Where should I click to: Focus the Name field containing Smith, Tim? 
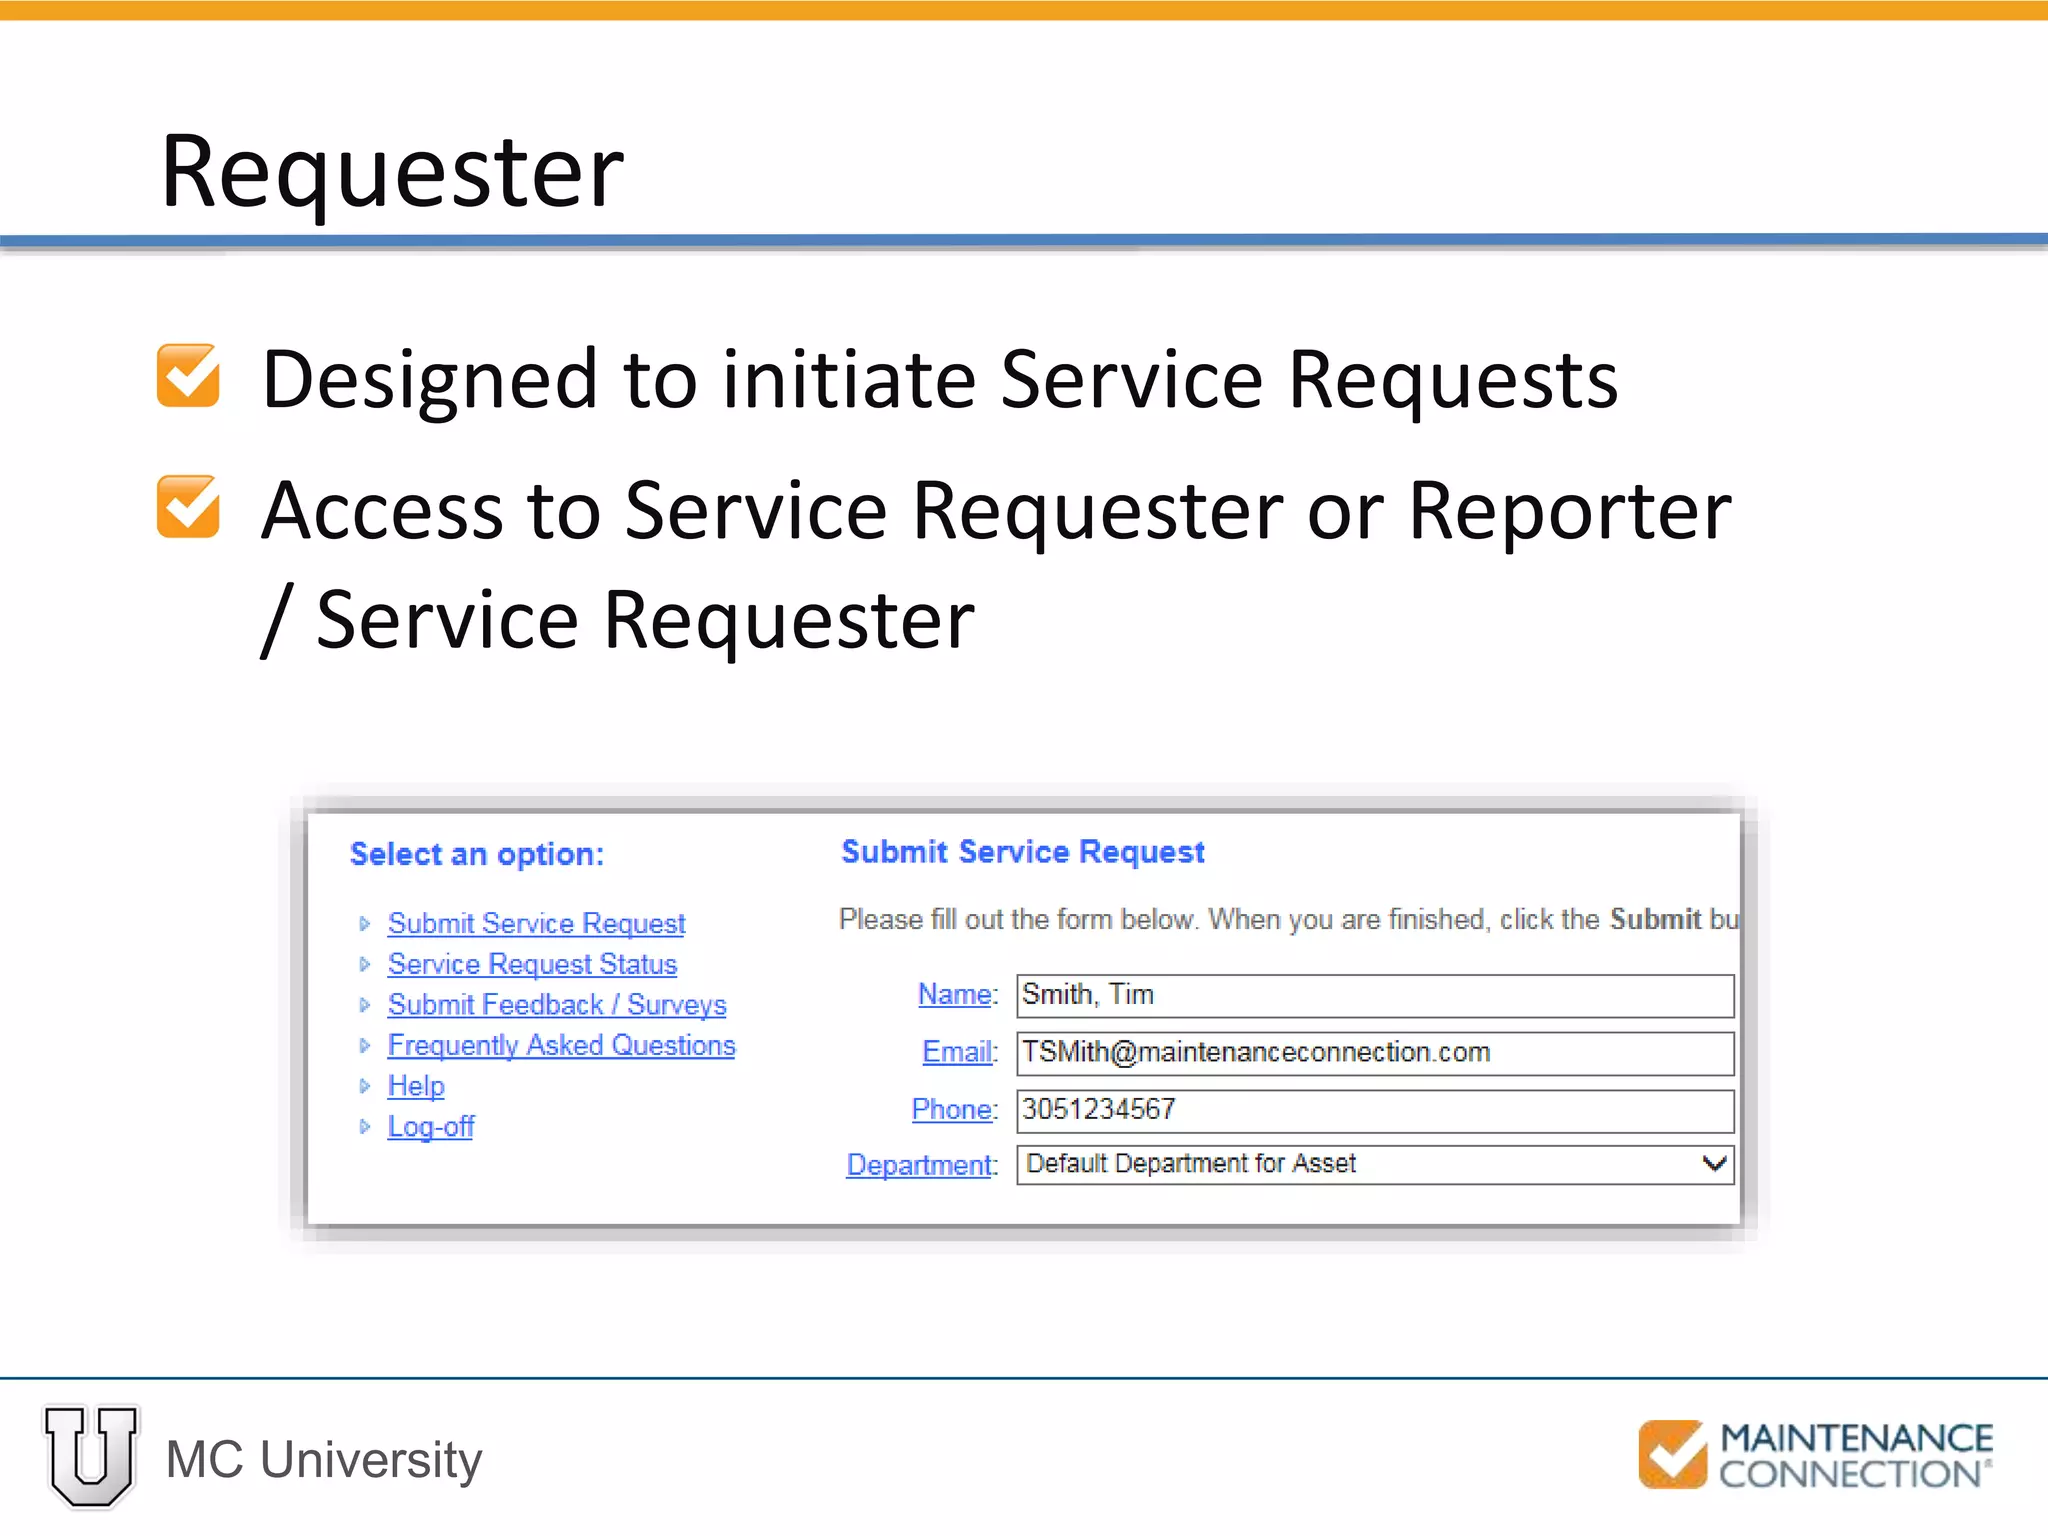(1375, 996)
